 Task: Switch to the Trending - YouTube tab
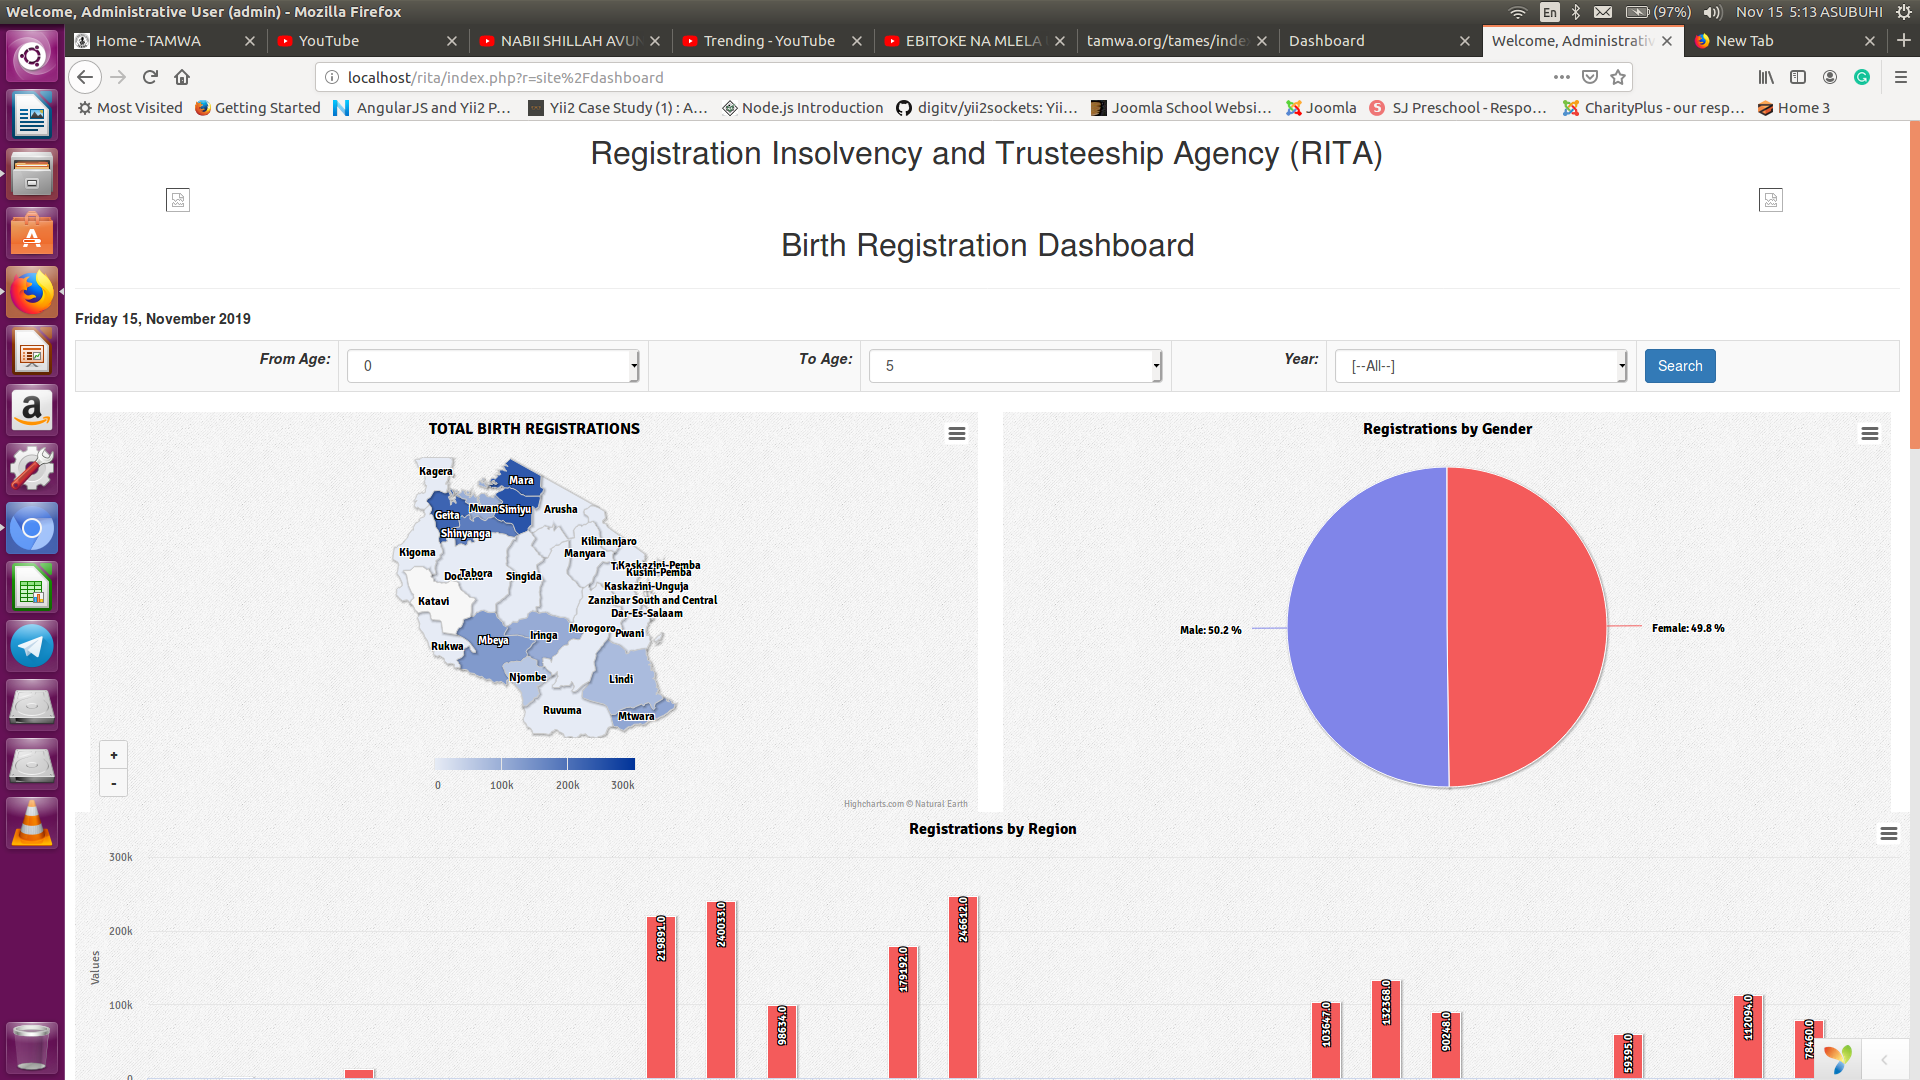click(x=768, y=41)
